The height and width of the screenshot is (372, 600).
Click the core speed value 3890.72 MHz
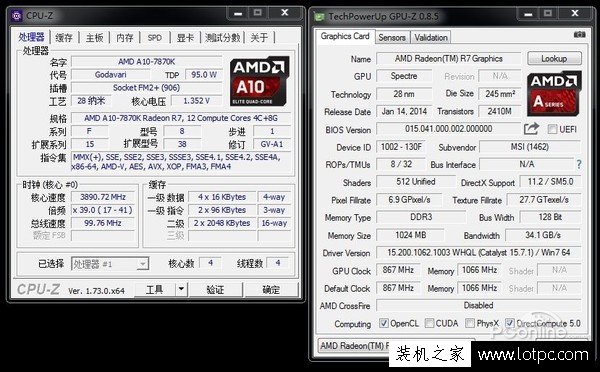(x=103, y=197)
